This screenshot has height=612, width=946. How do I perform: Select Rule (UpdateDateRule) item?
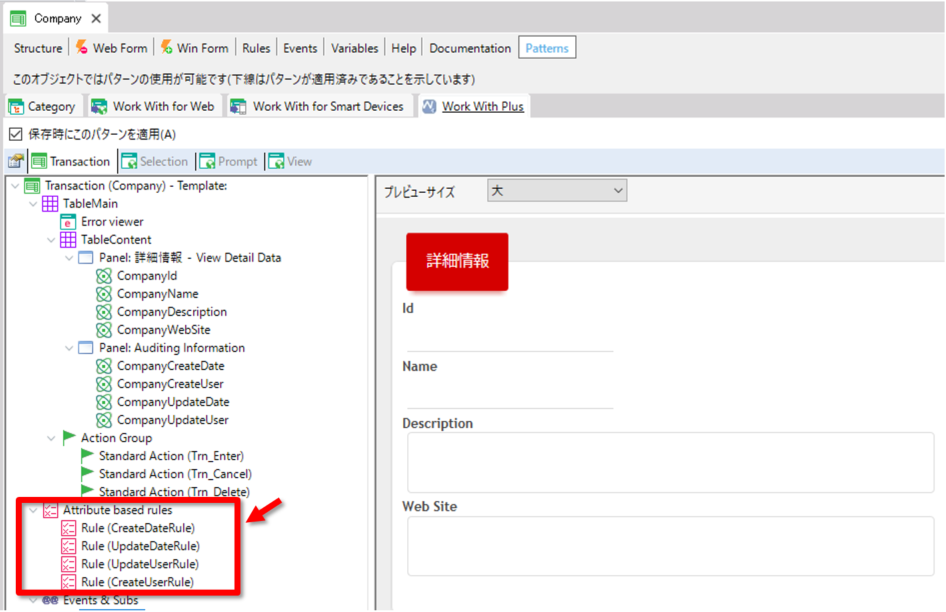point(141,546)
